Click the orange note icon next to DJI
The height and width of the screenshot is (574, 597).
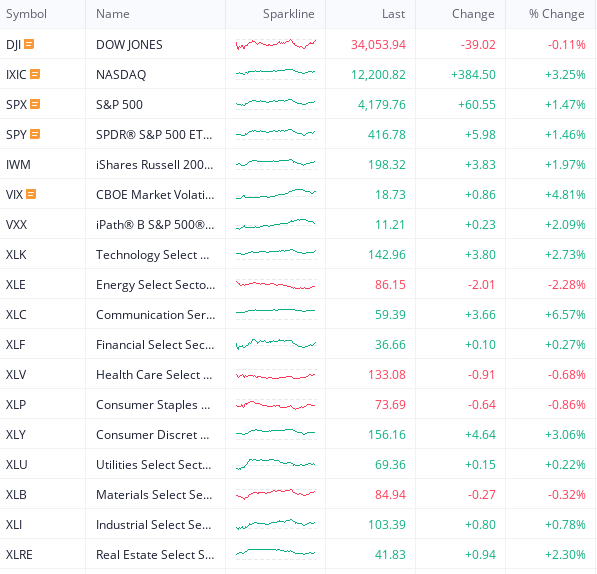click(x=29, y=44)
